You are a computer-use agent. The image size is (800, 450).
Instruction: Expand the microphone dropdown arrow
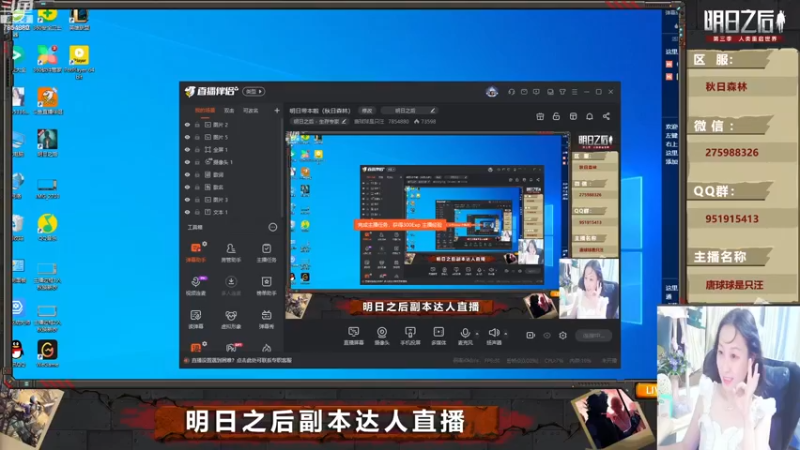[x=477, y=334]
